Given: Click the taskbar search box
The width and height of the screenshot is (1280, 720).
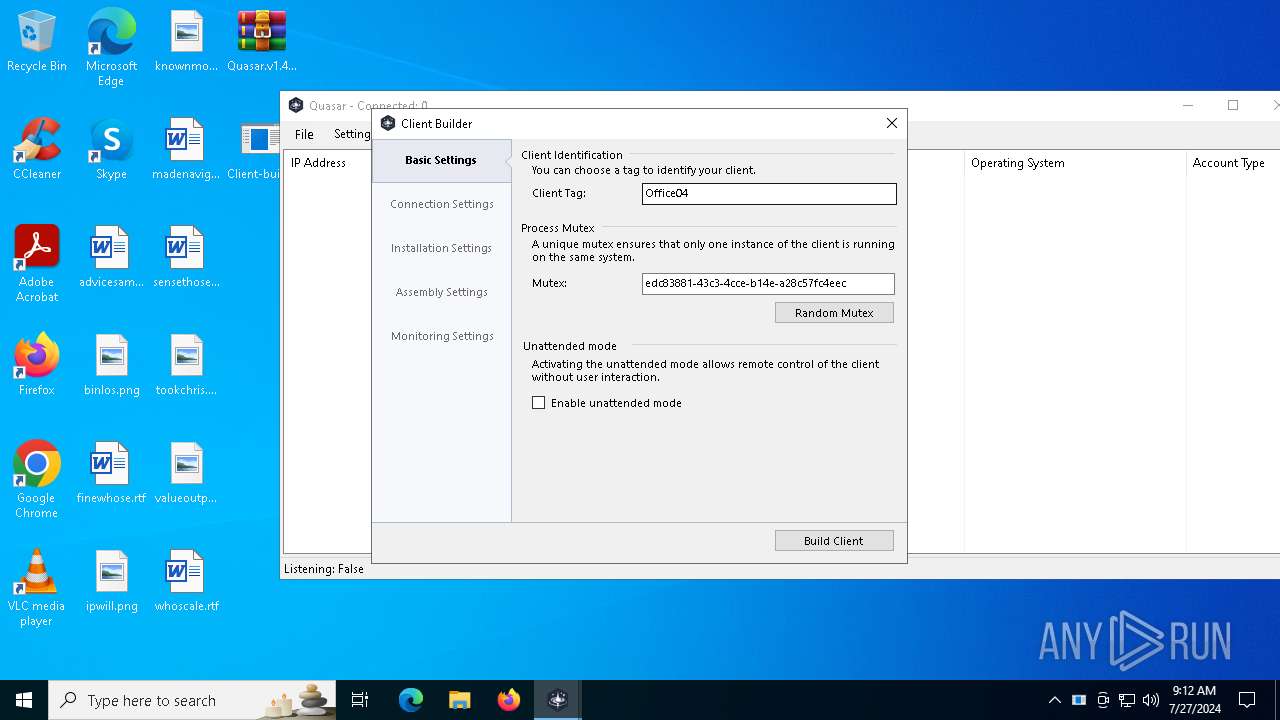Looking at the screenshot, I should 193,700.
